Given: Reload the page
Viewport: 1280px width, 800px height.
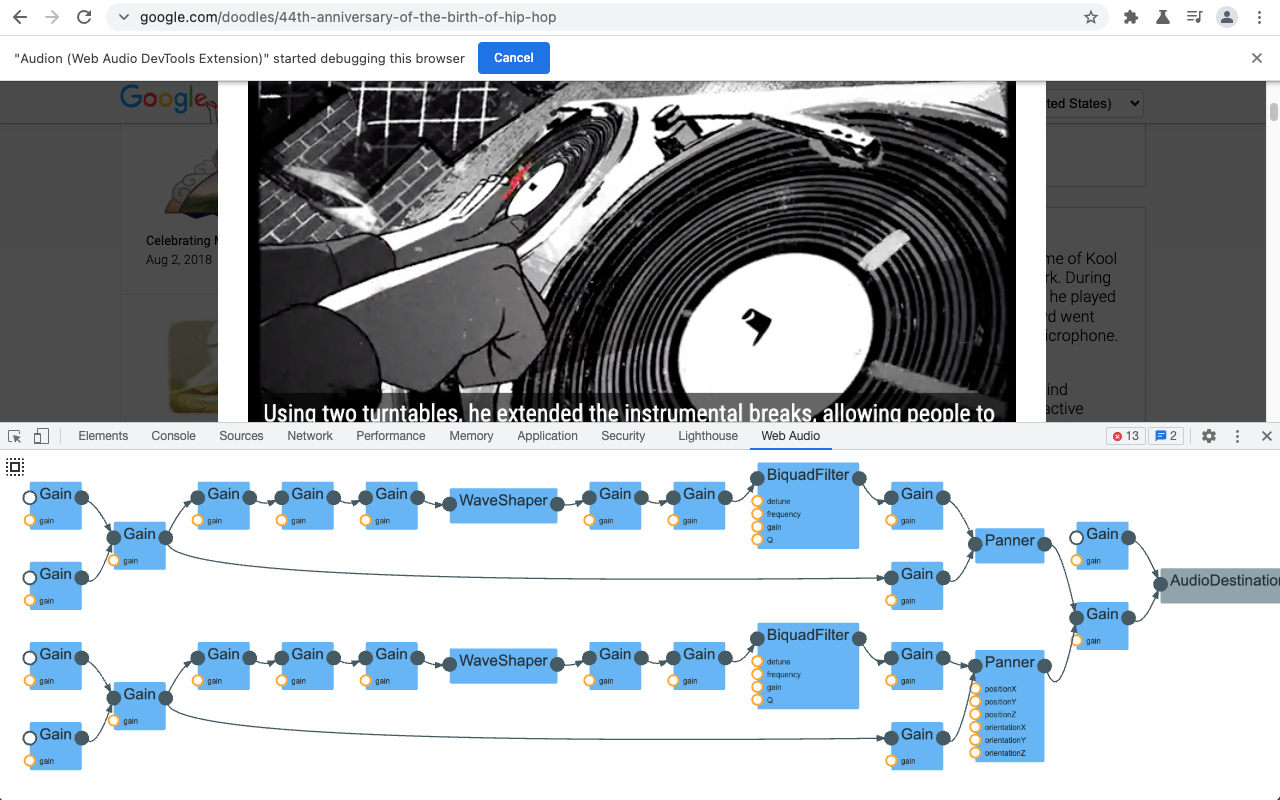Looking at the screenshot, I should point(84,17).
